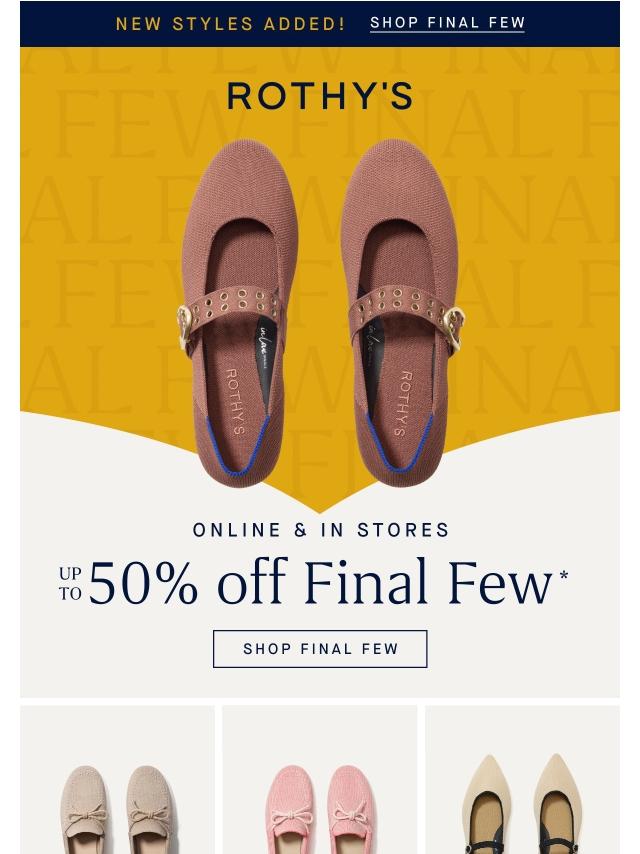Open the ROTHY'S logo at top

click(x=320, y=96)
